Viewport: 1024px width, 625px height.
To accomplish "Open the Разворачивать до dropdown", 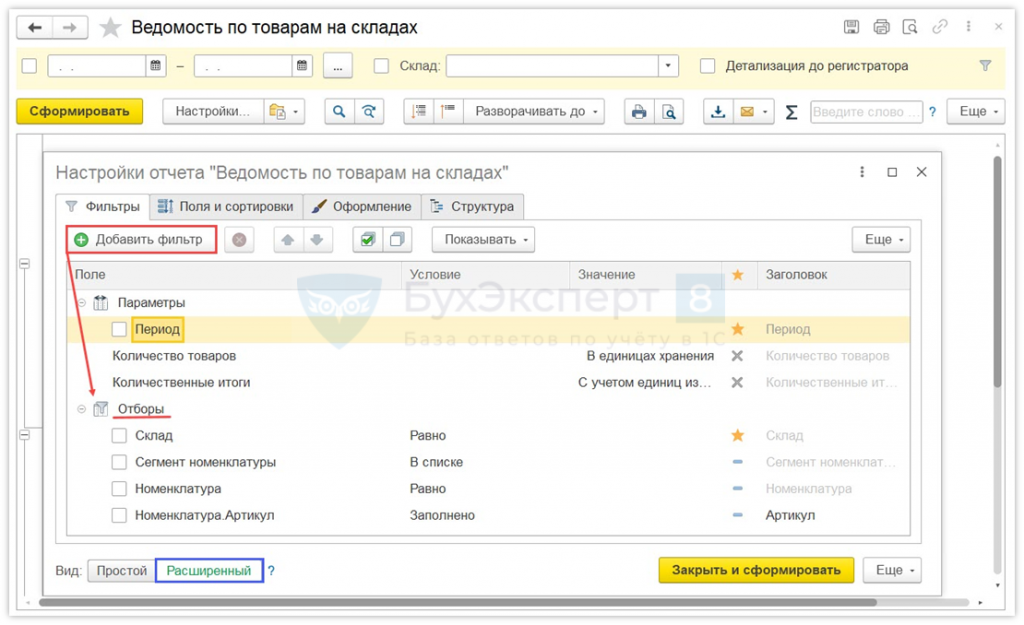I will coord(536,112).
